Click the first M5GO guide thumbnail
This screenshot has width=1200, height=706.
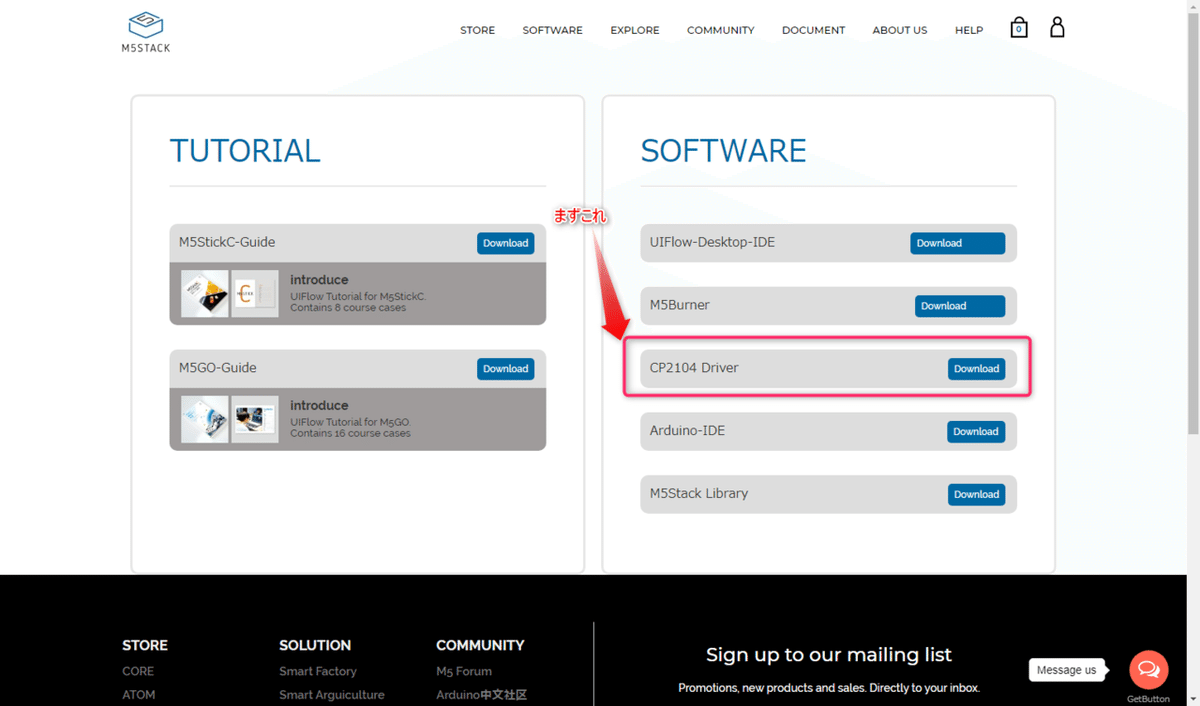point(205,420)
